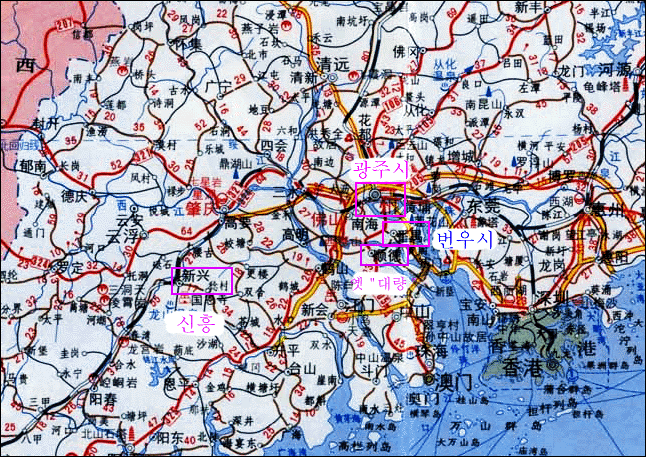Click the magenta box around Guangzhou city

pos(380,200)
